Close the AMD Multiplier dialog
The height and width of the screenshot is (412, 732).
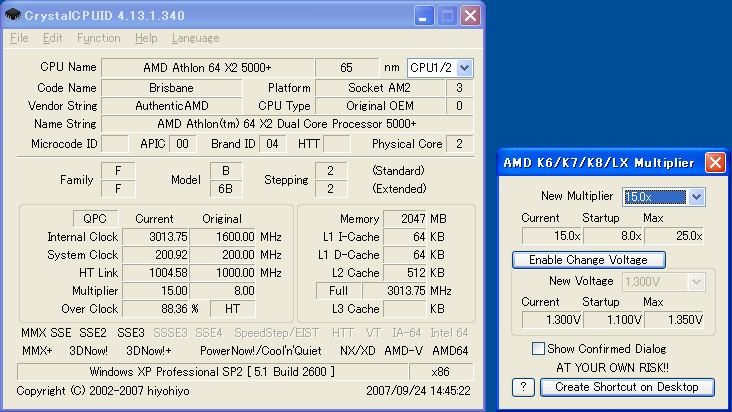(x=715, y=162)
